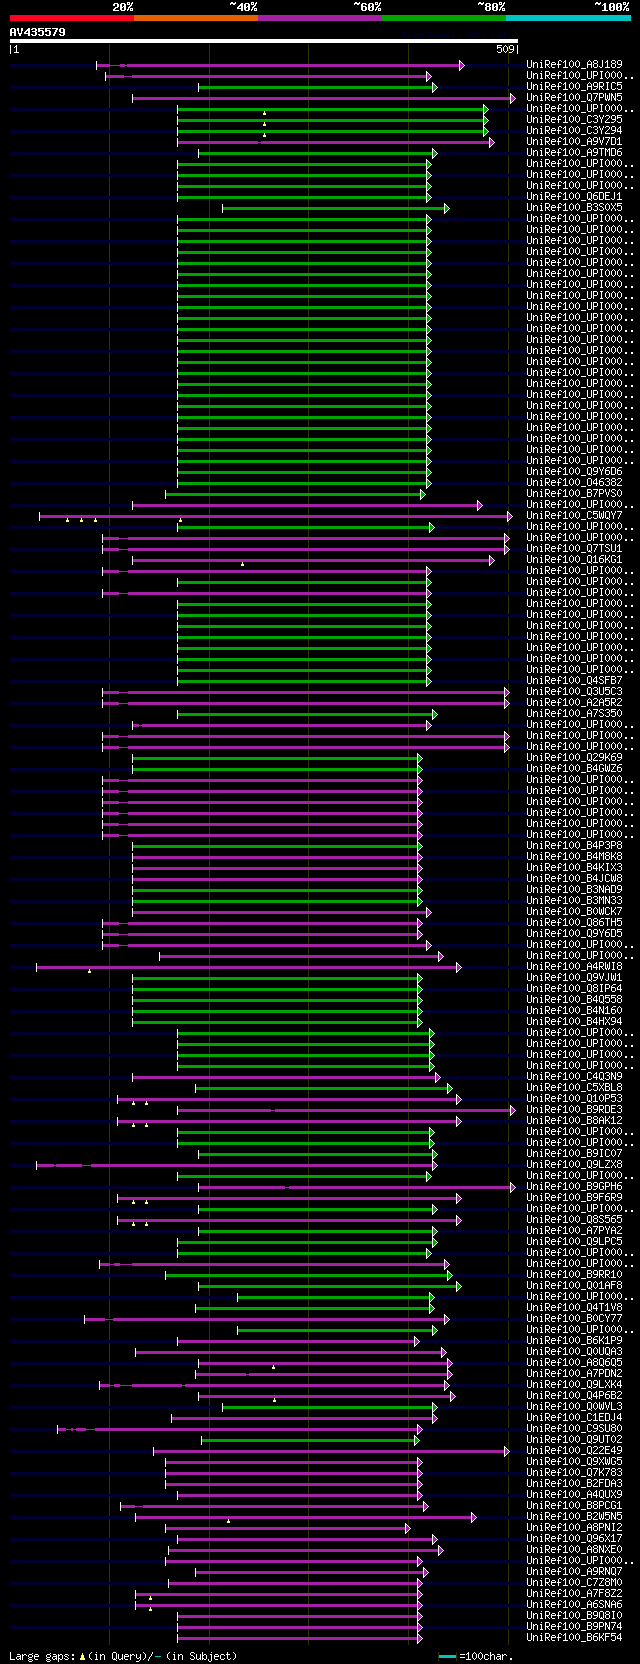The width and height of the screenshot is (640, 1664).
Task: Open the UniRef100_Q7PWN5 hit label
Action: tap(574, 98)
